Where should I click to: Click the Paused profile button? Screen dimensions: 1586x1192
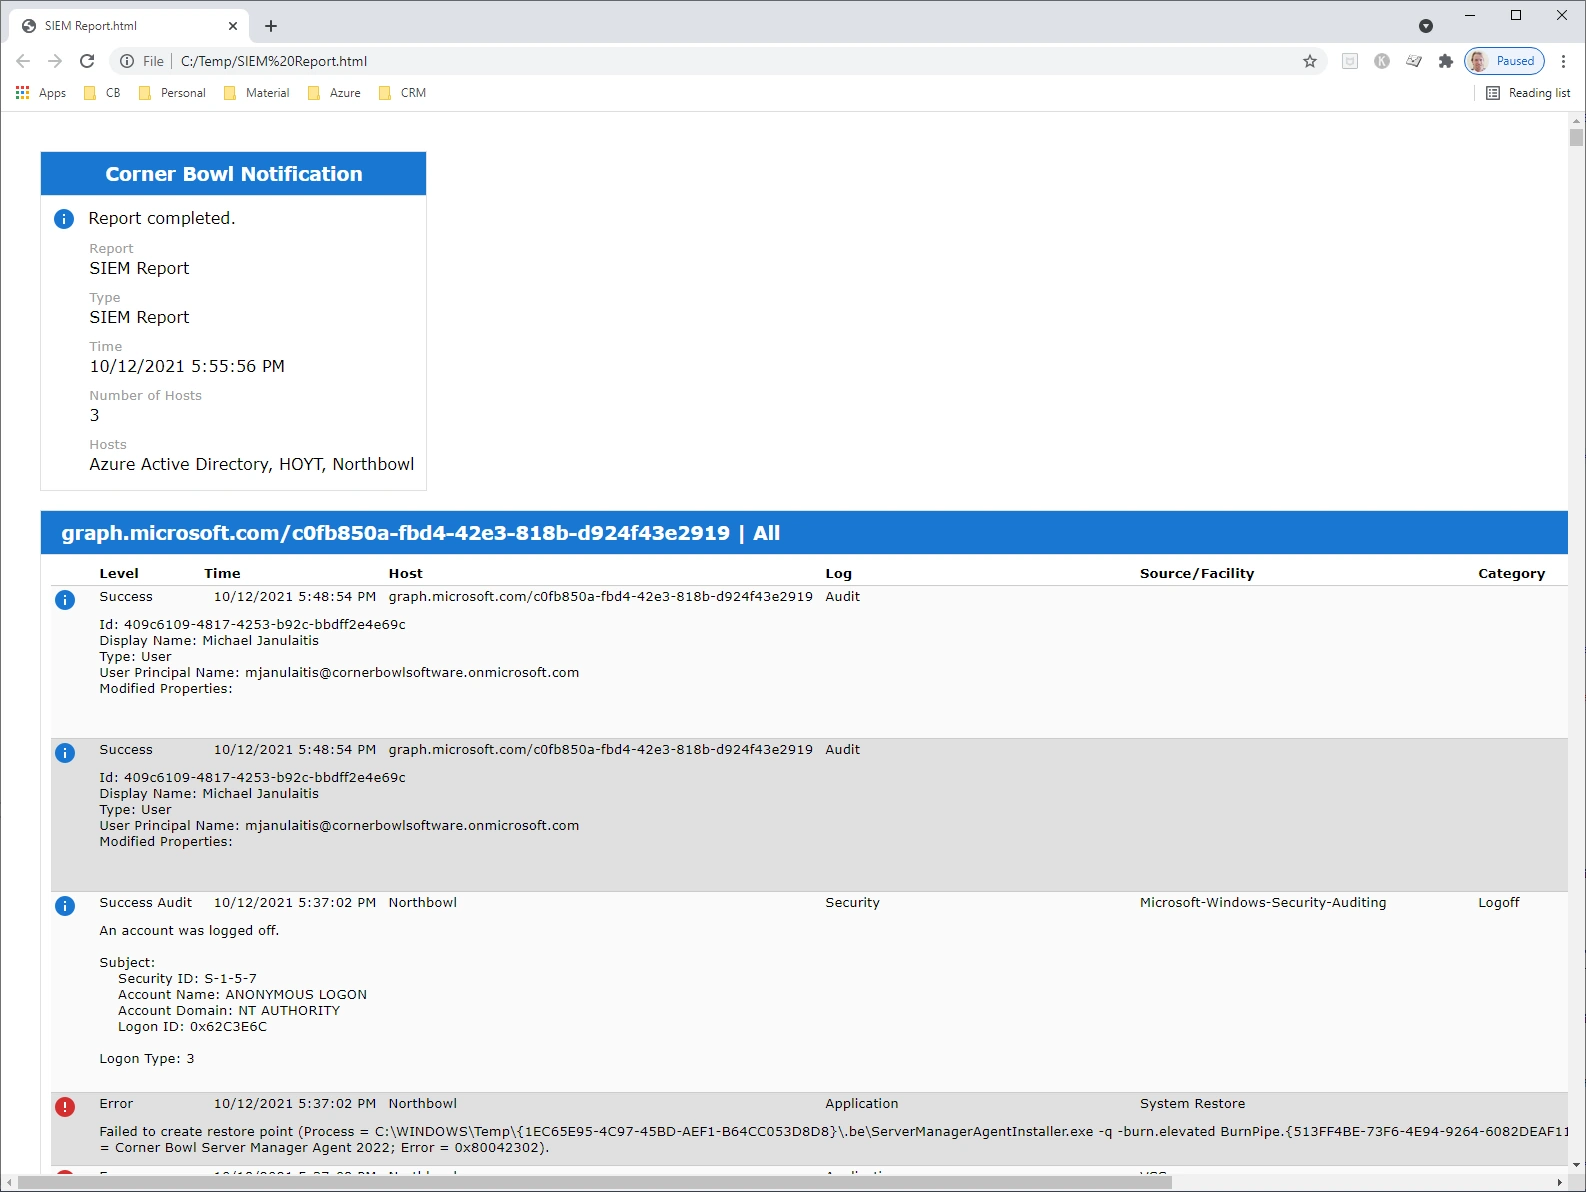[x=1504, y=61]
